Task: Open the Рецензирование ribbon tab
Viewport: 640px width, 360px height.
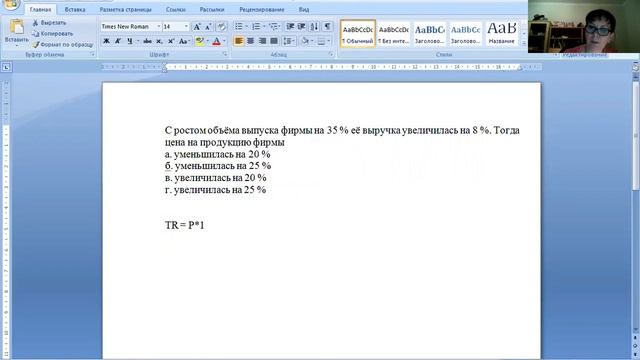Action: [x=262, y=9]
